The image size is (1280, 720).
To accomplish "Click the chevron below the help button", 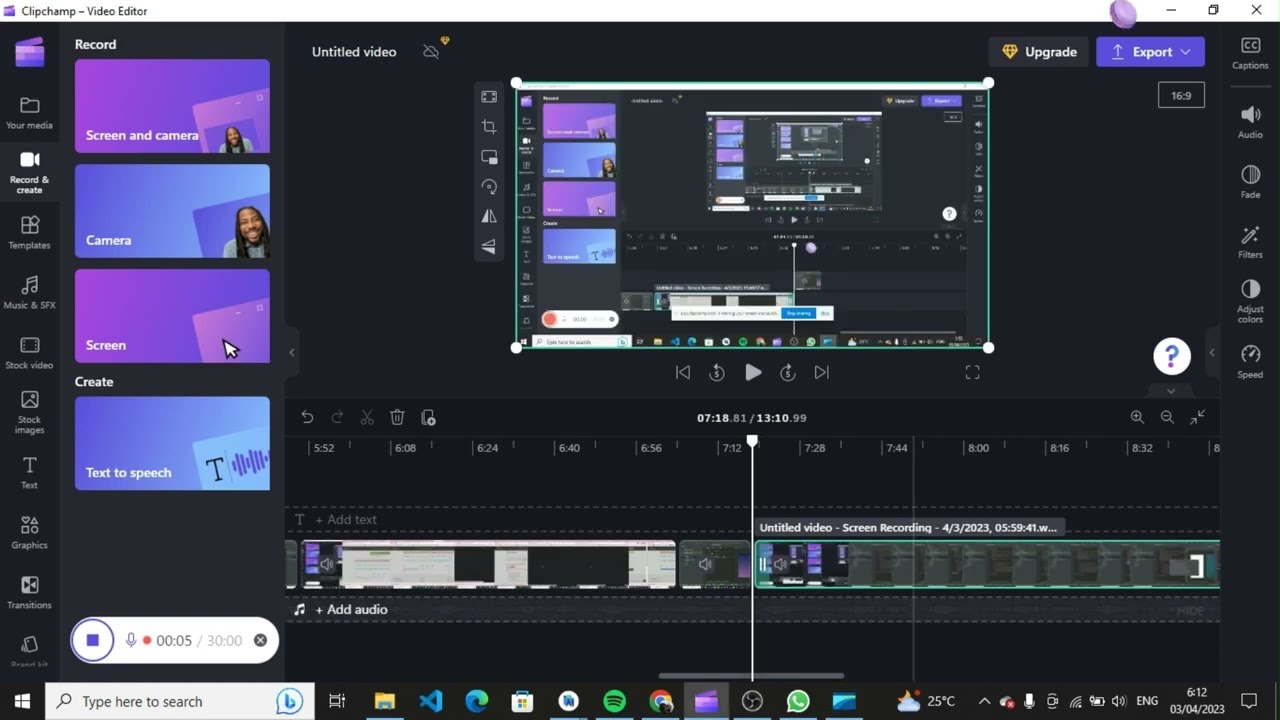I will click(1171, 390).
